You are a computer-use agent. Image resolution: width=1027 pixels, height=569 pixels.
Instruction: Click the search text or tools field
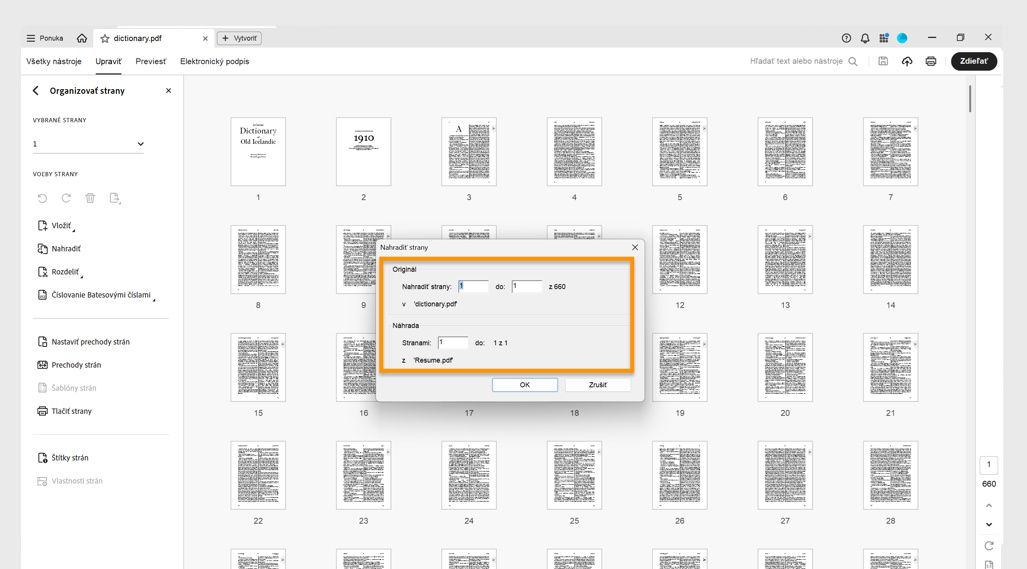(803, 61)
